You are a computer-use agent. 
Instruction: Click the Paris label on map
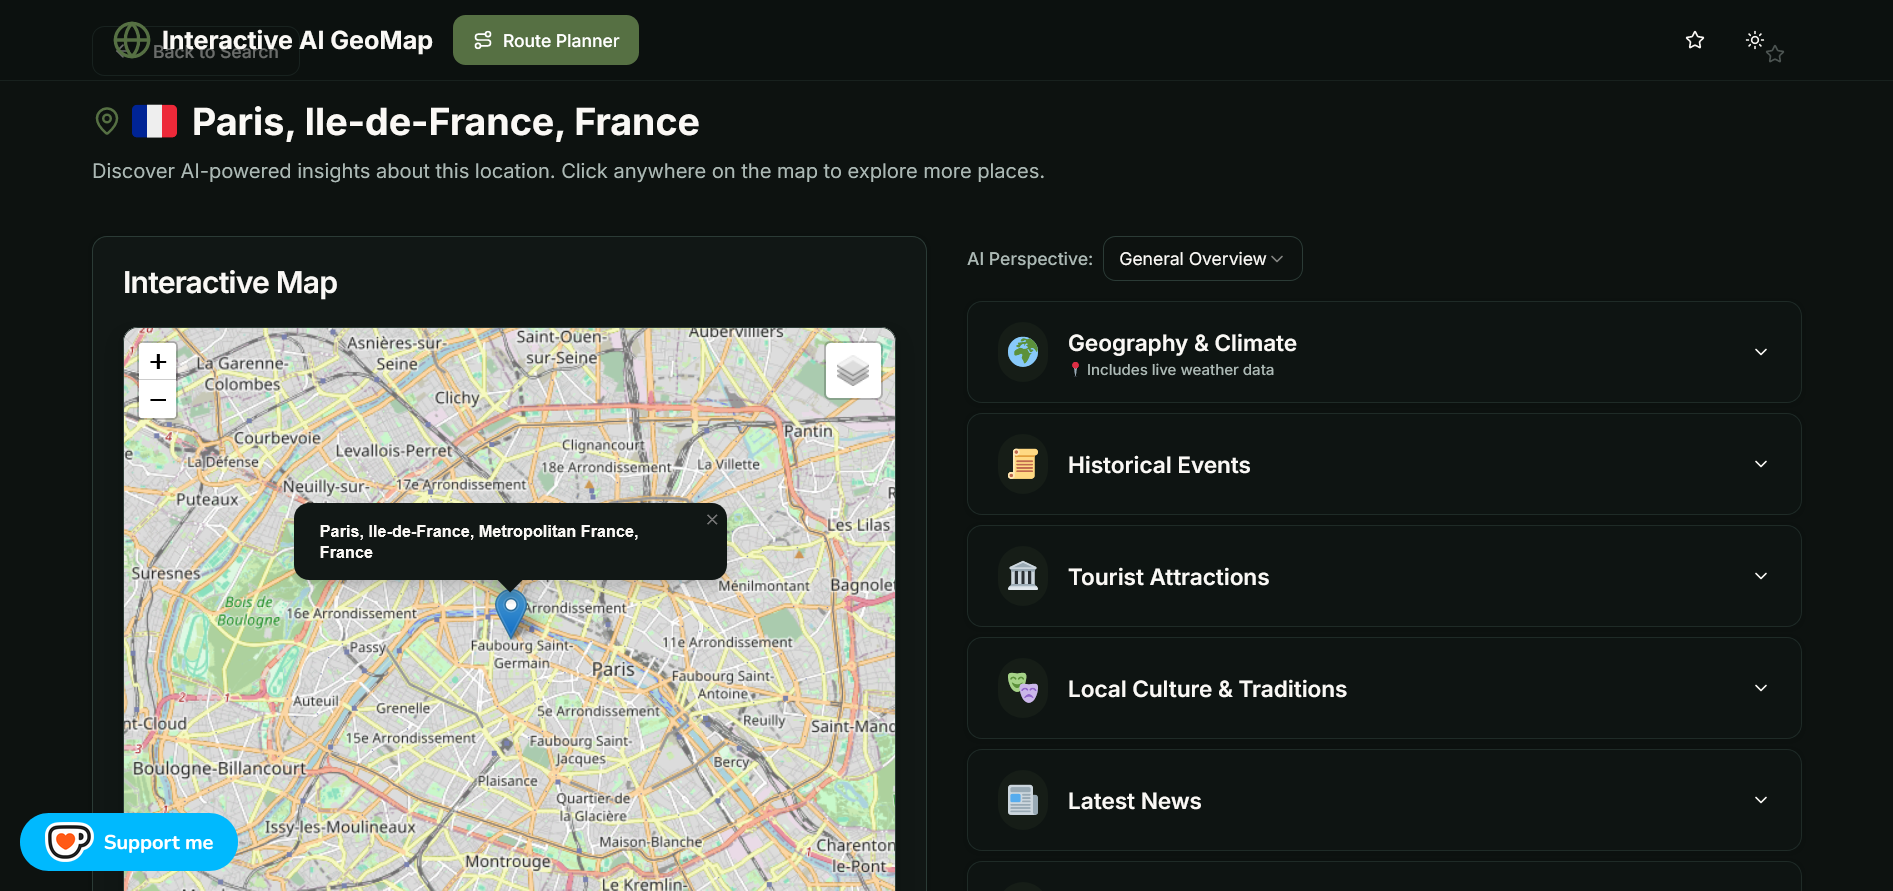[613, 669]
